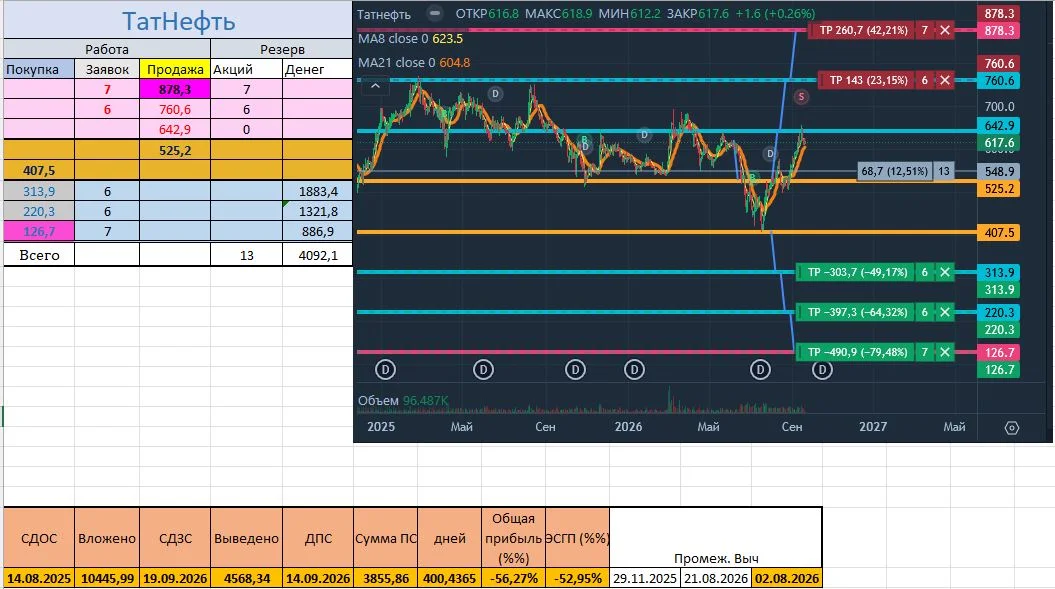Screen dimensions: 1055x589
Task: Click the position label 68,7 (12,51%)
Action: point(895,171)
